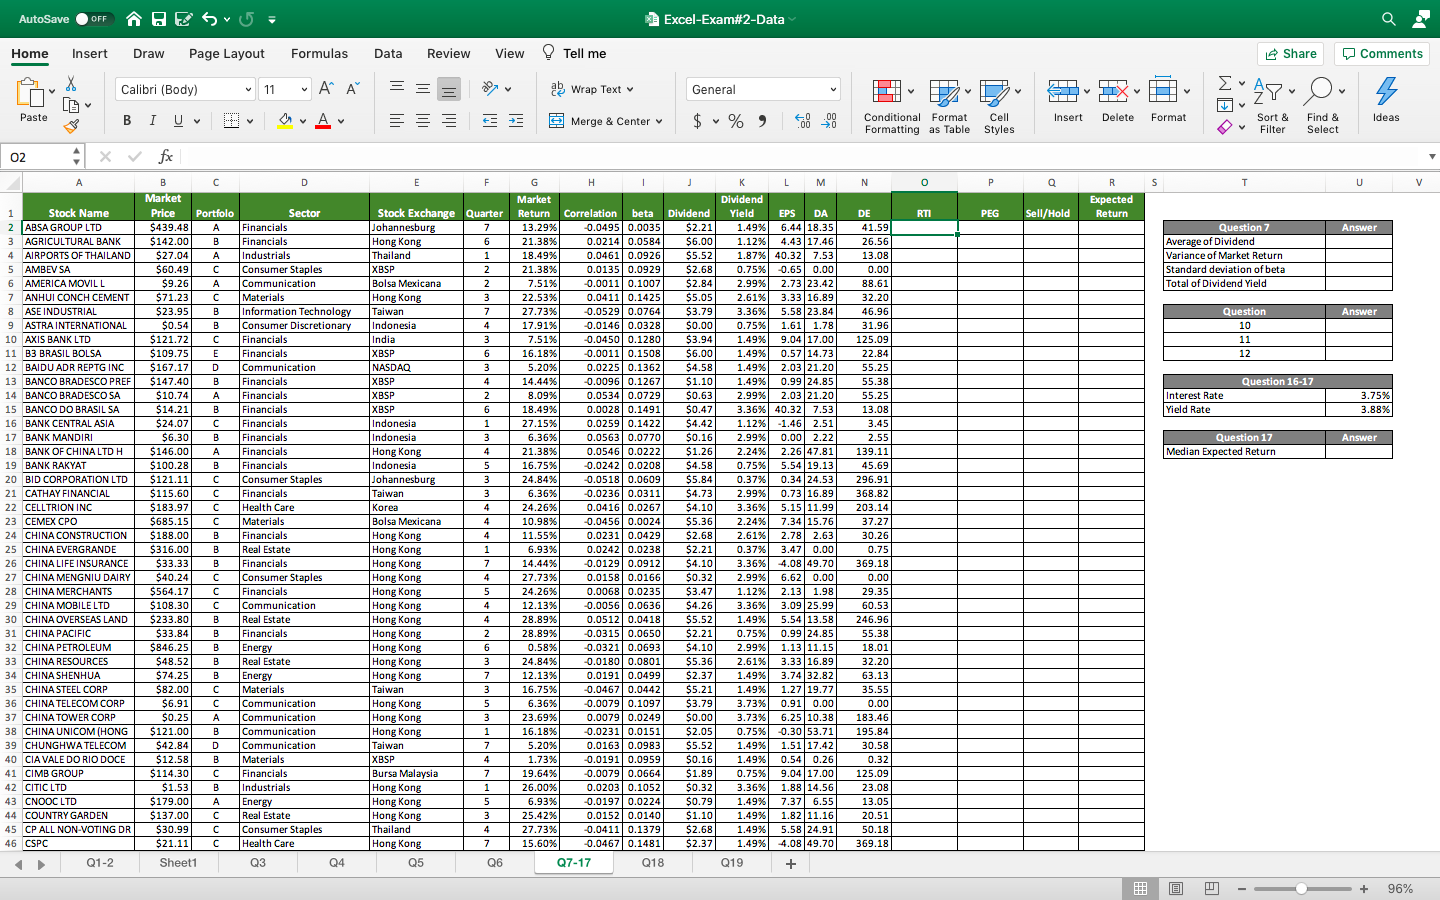Toggle italic formatting

point(153,121)
